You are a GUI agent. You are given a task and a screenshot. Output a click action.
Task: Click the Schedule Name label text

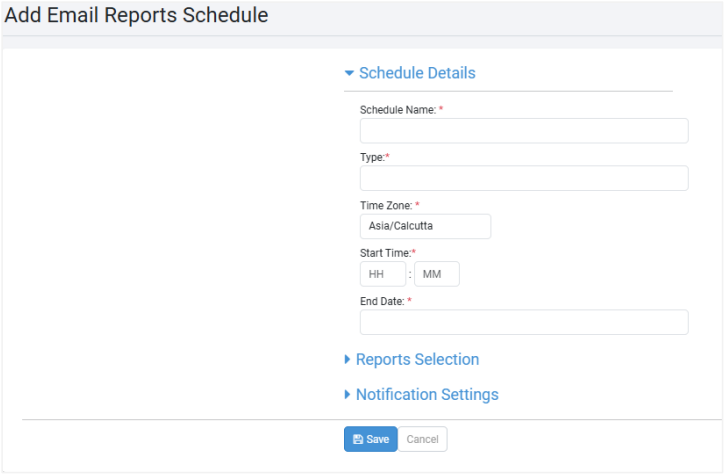398,110
